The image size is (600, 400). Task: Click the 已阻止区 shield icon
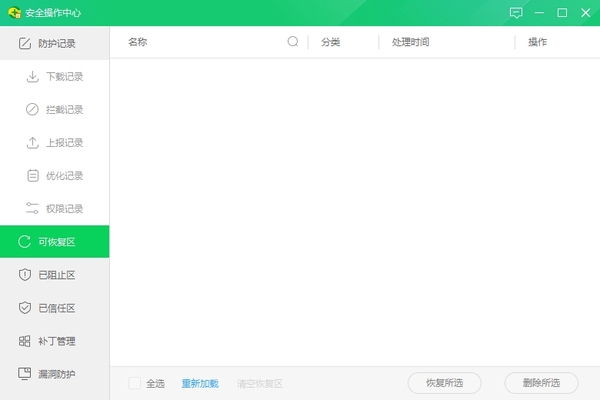[x=25, y=274]
